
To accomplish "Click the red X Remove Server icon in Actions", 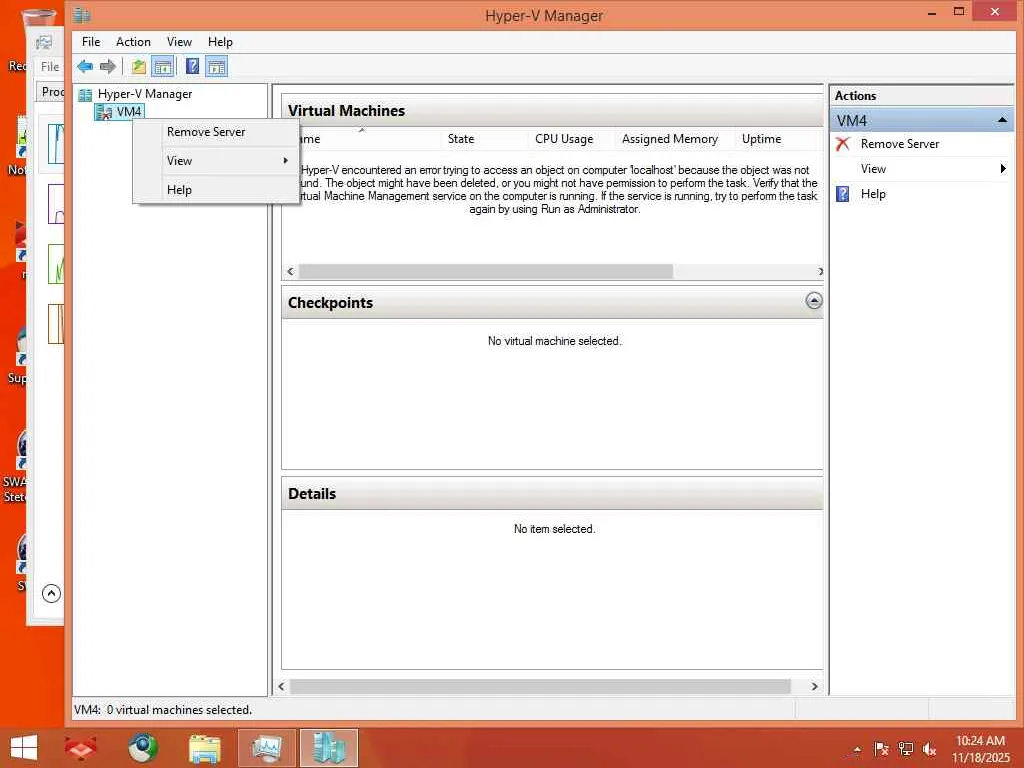I will click(x=843, y=144).
